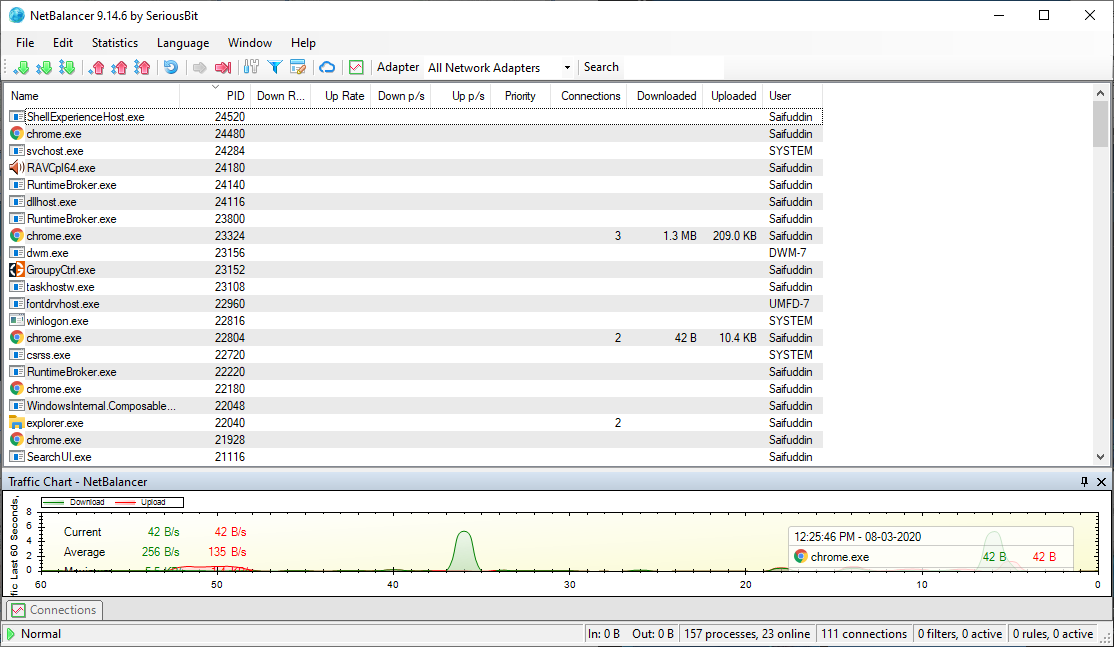Close the Traffic Chart panel
The image size is (1114, 647).
(x=1101, y=482)
